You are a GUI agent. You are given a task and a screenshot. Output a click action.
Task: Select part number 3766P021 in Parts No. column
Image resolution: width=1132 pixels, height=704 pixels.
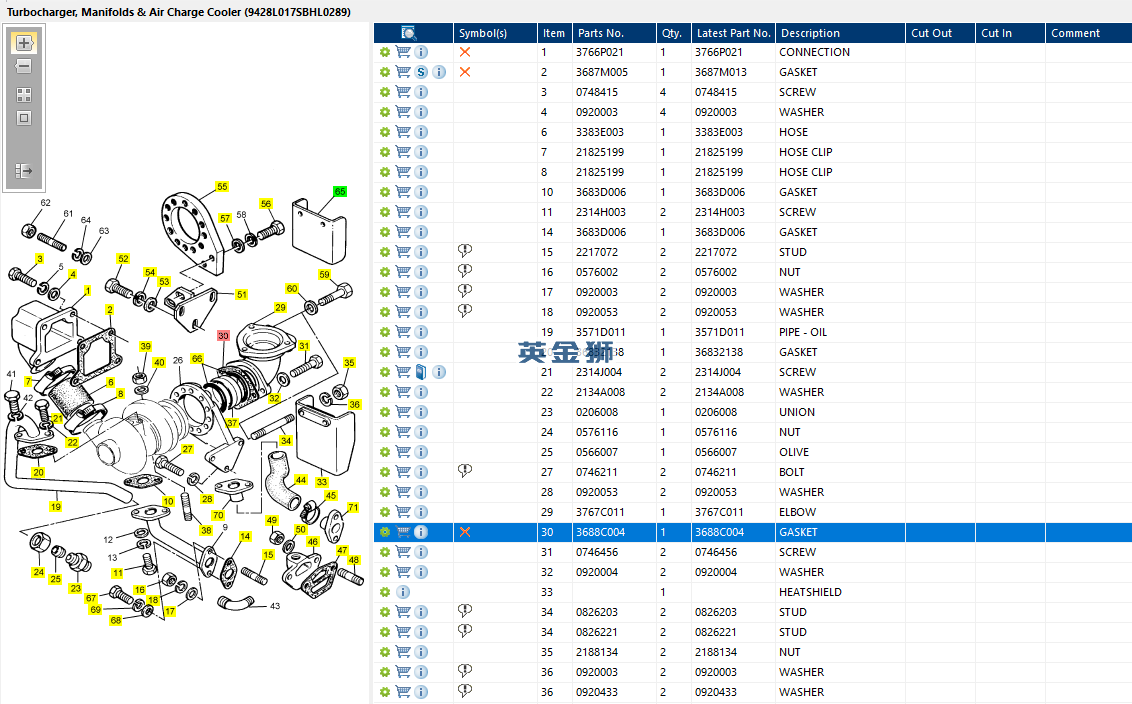pyautogui.click(x=599, y=52)
